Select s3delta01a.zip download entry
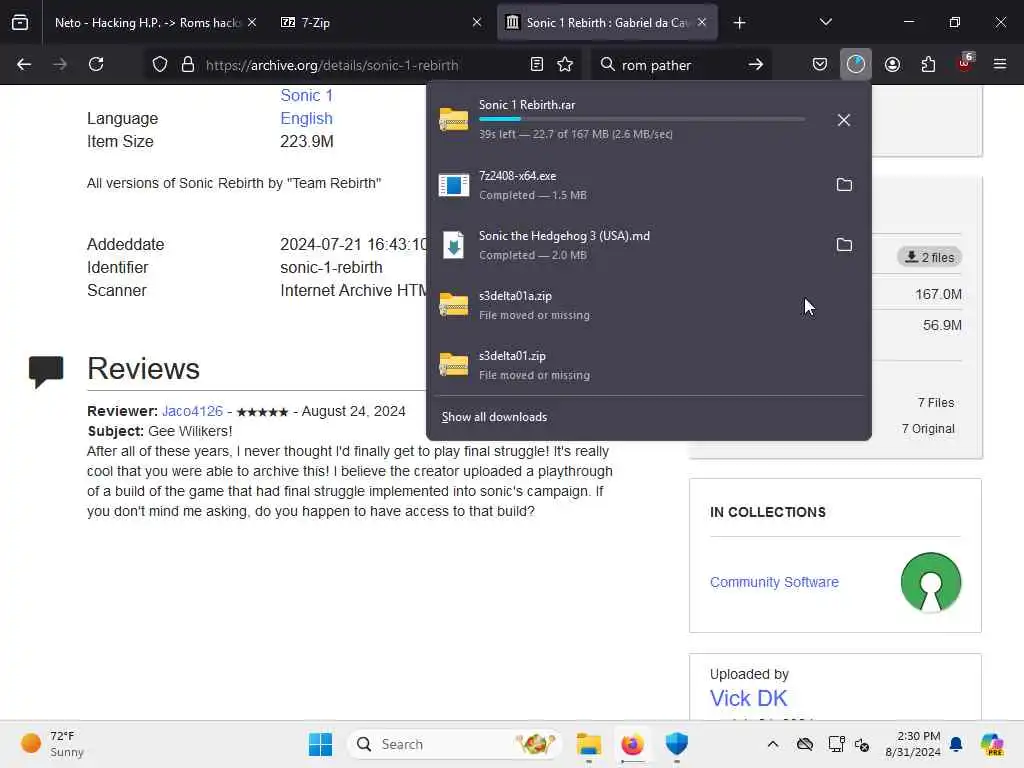This screenshot has width=1024, height=768. (648, 305)
